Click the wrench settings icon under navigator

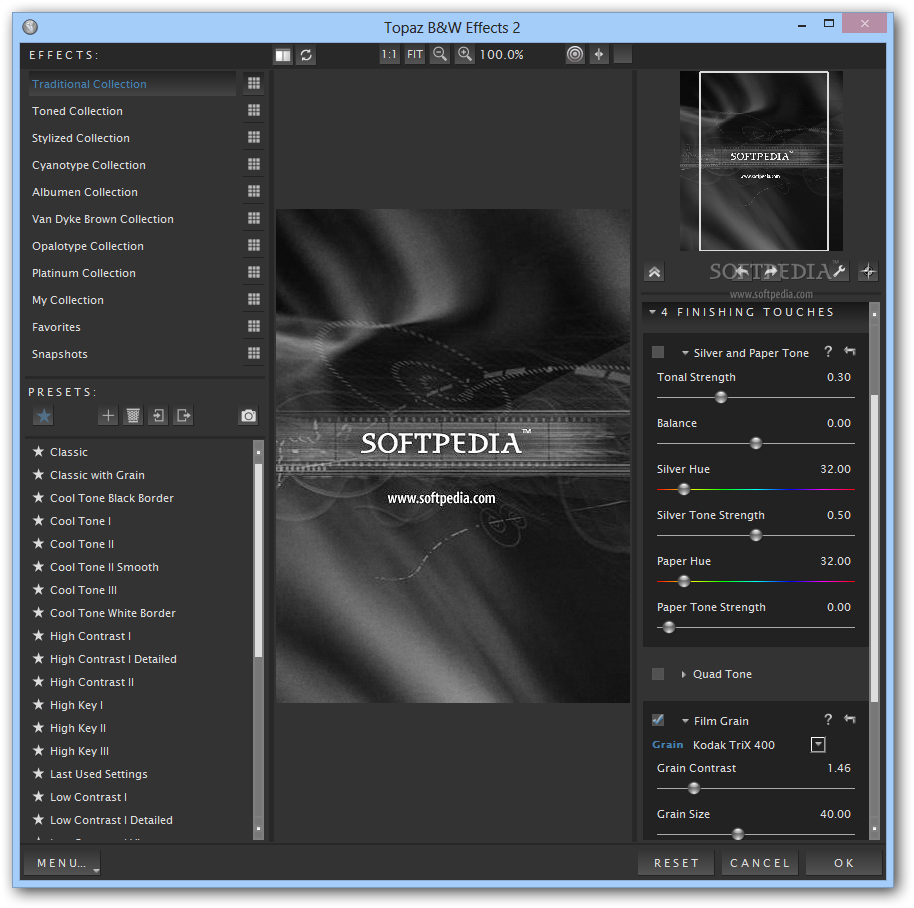tap(839, 271)
